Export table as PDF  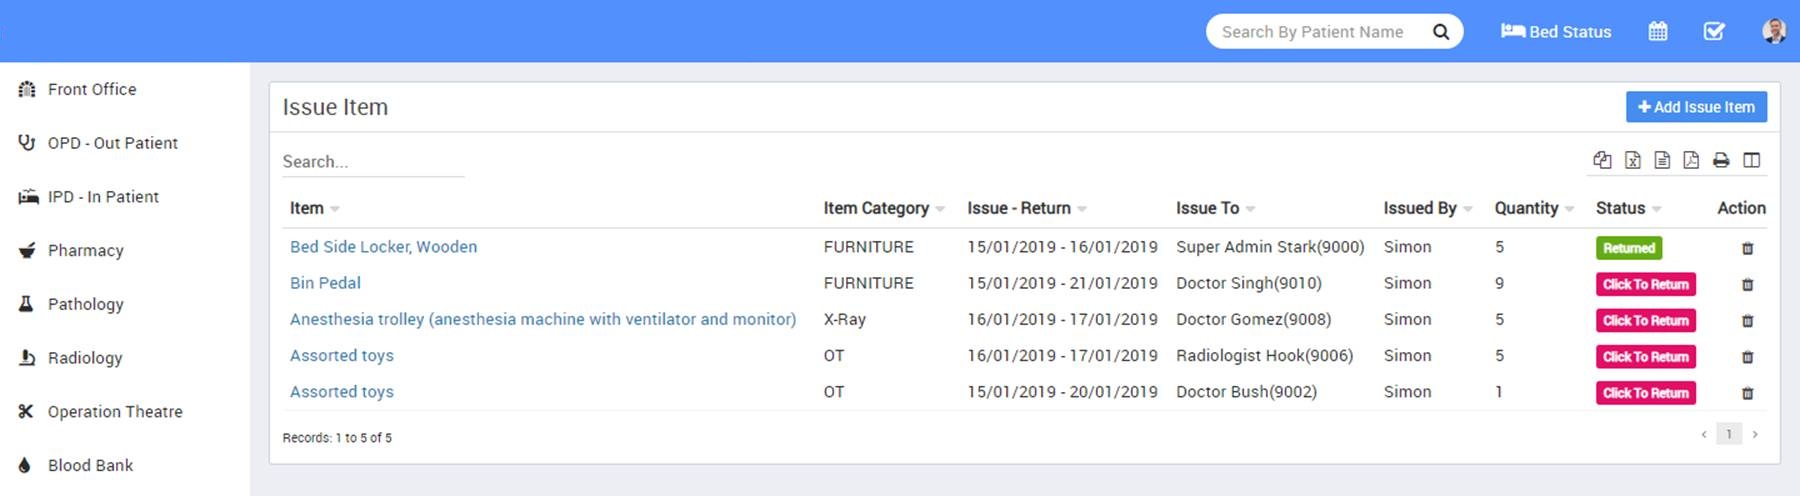point(1691,160)
